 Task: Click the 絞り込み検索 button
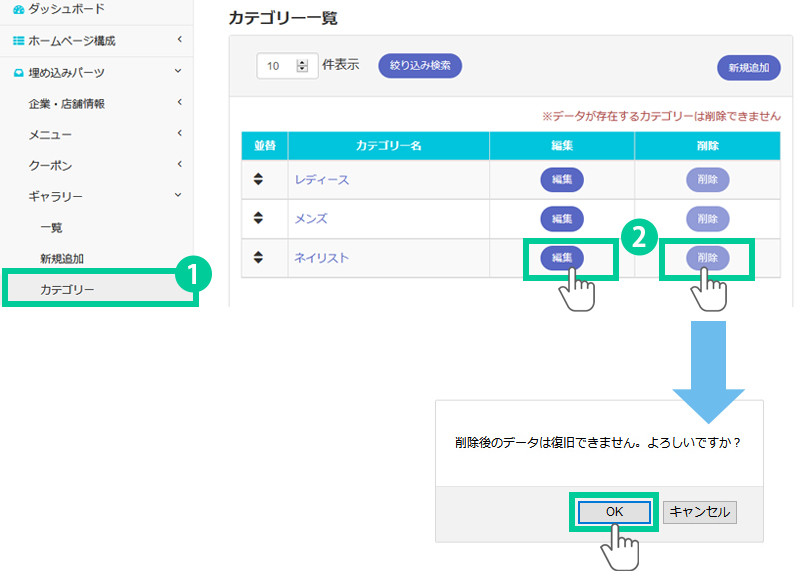[x=419, y=66]
